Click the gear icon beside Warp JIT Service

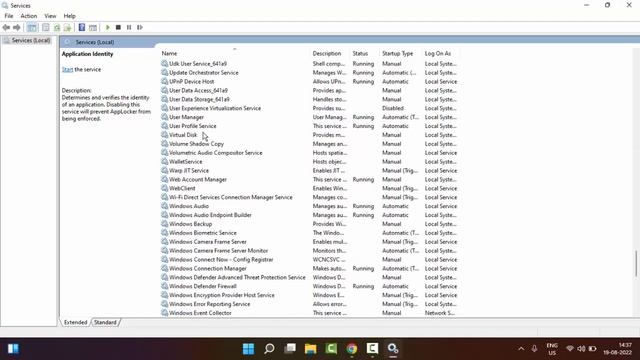point(164,171)
